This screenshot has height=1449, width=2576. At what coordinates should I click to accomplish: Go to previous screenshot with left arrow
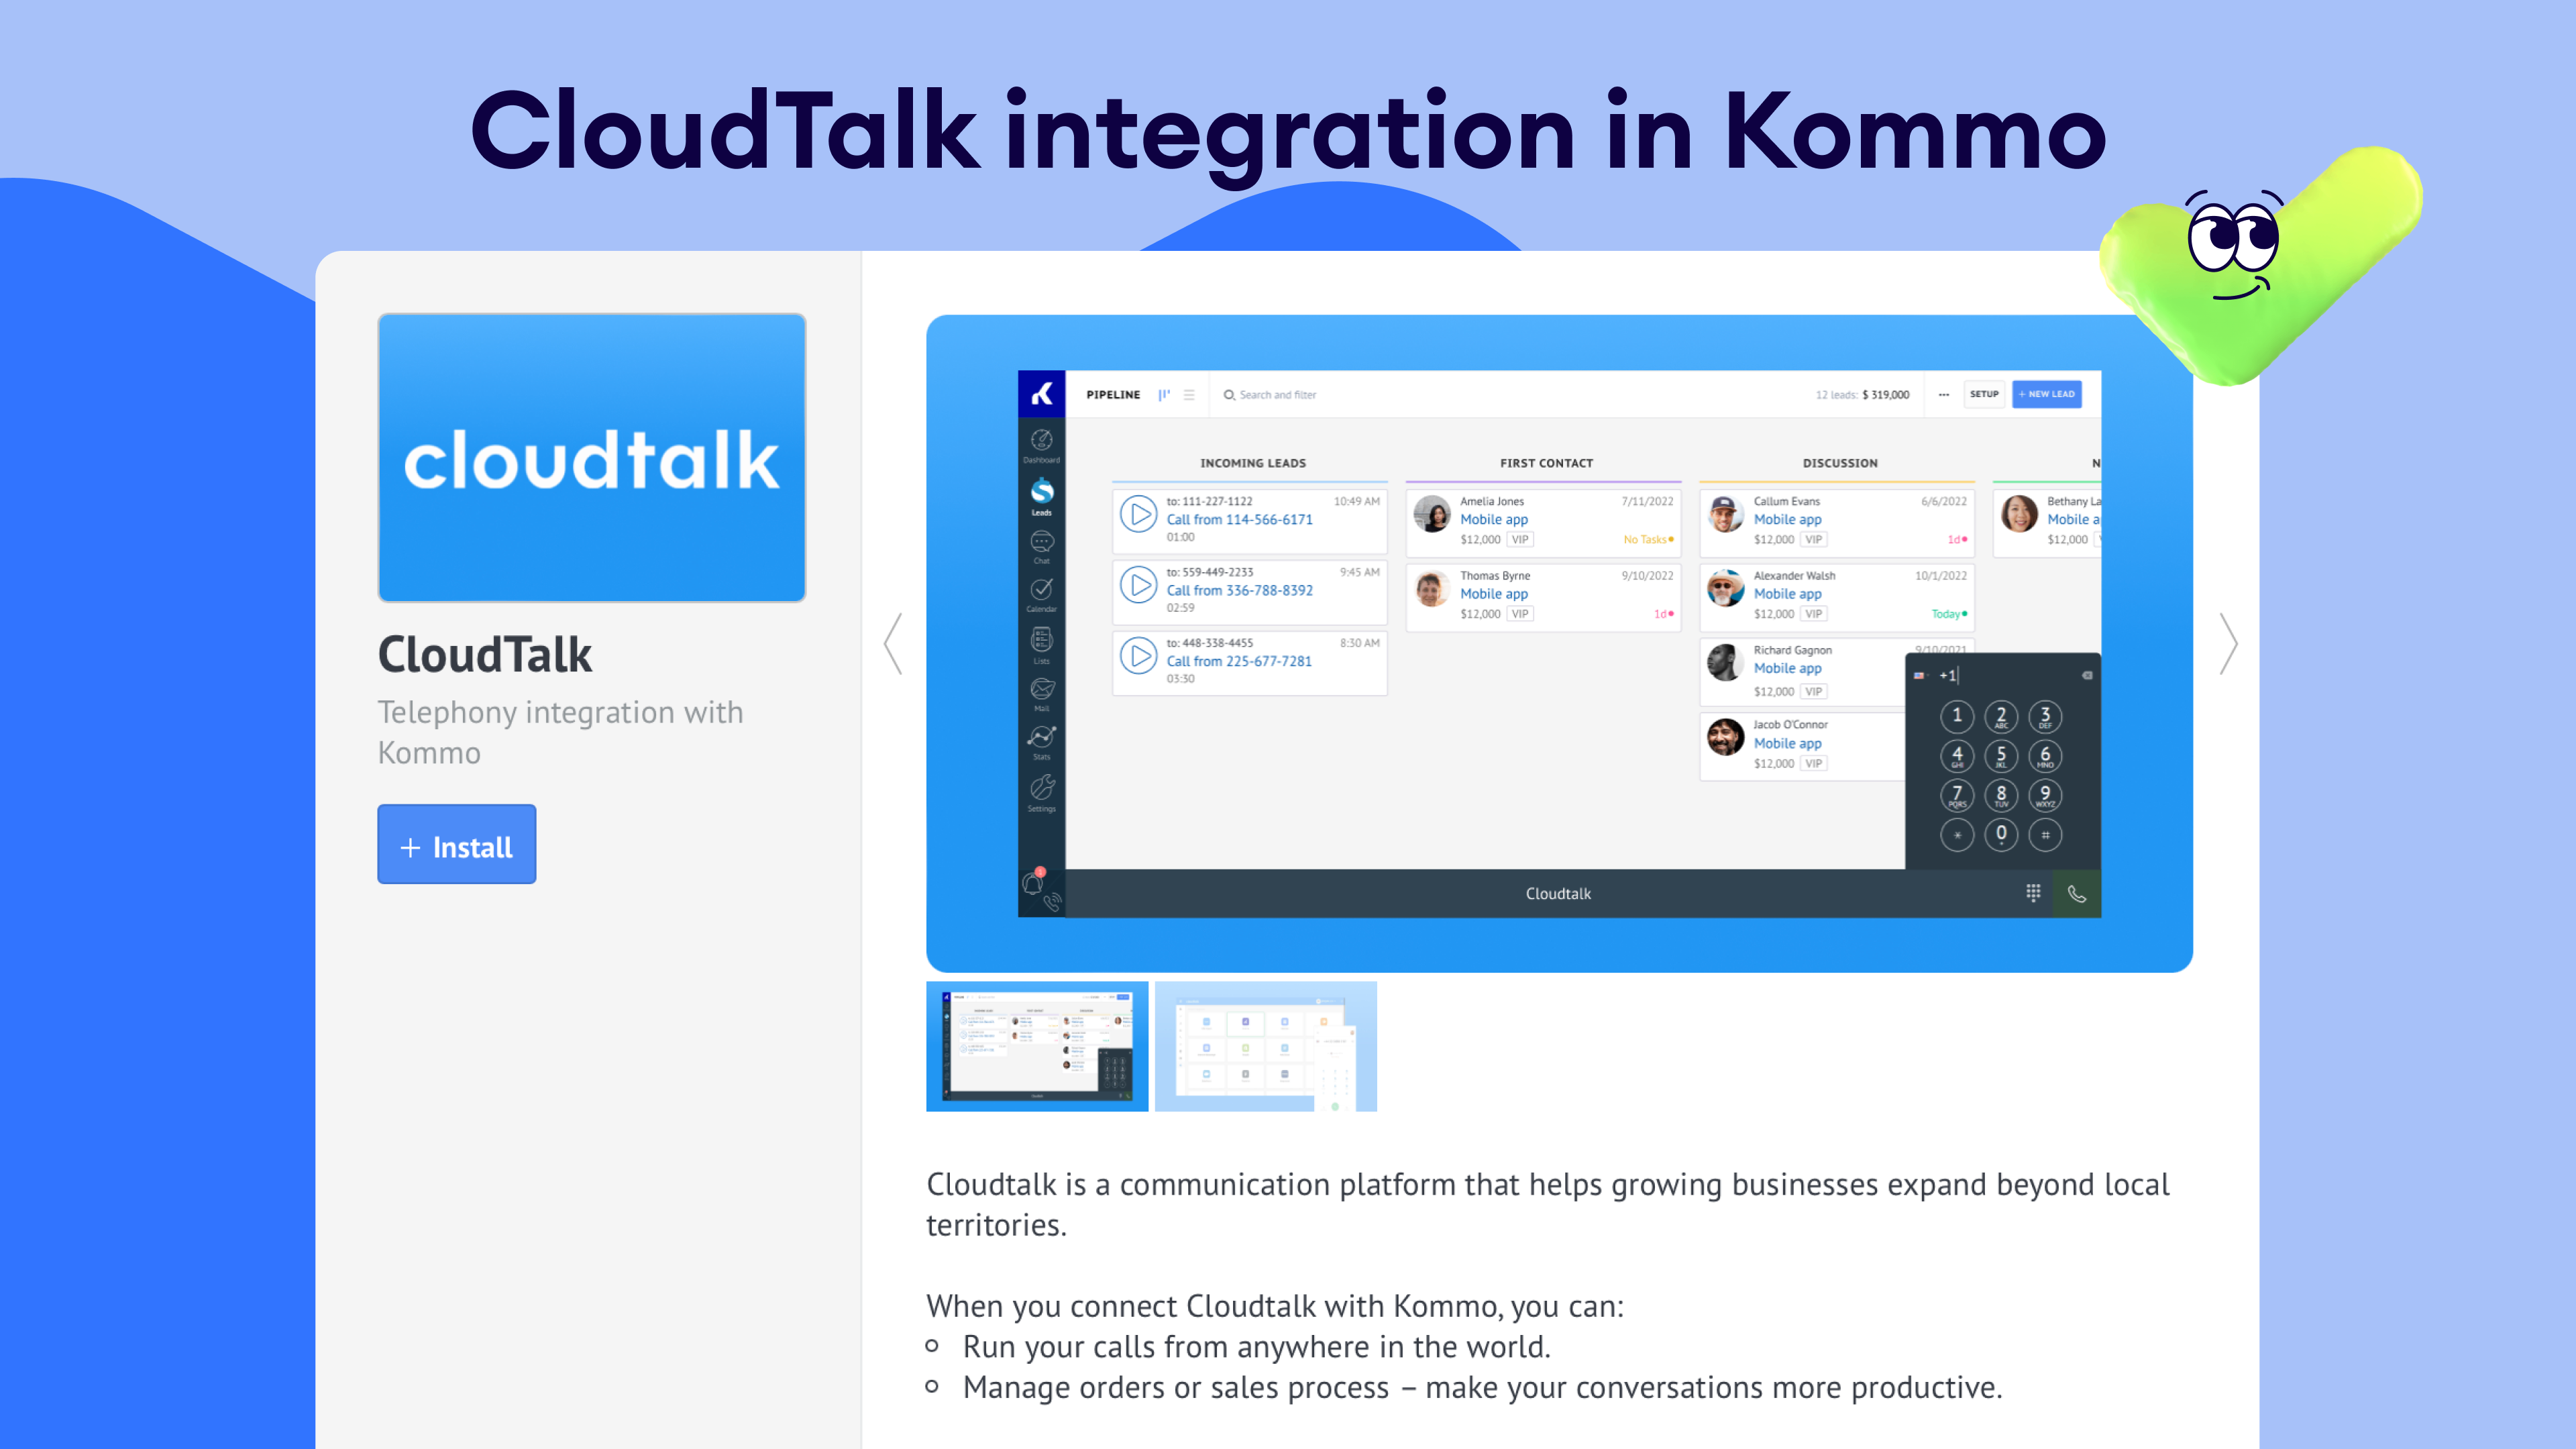[893, 644]
